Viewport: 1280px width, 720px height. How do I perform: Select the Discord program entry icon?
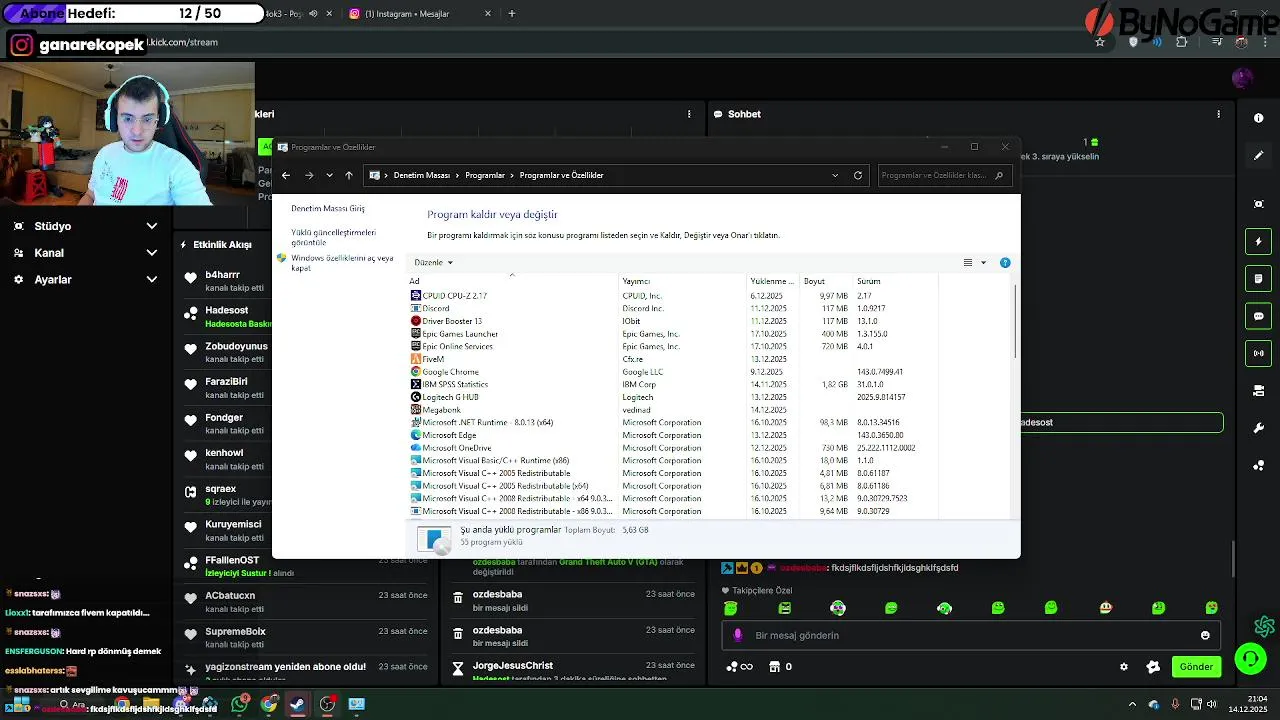[x=416, y=308]
